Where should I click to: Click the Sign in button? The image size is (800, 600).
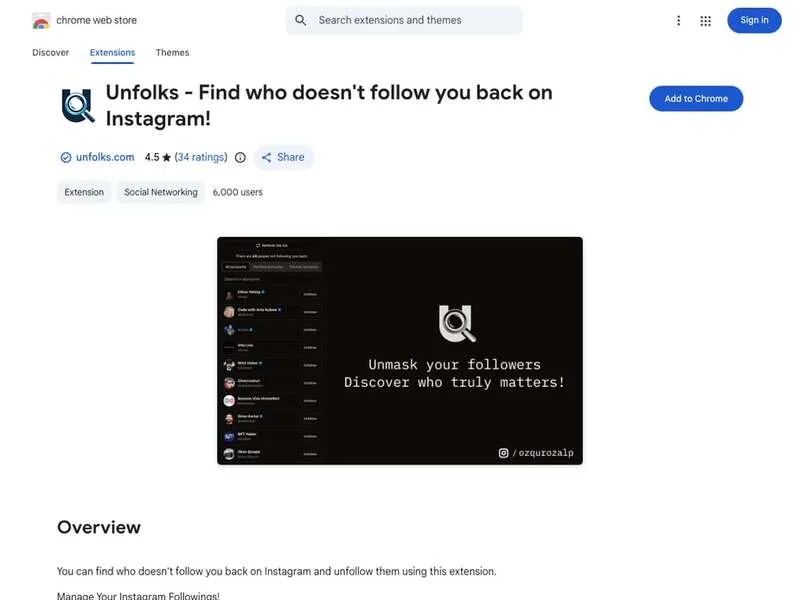point(754,20)
